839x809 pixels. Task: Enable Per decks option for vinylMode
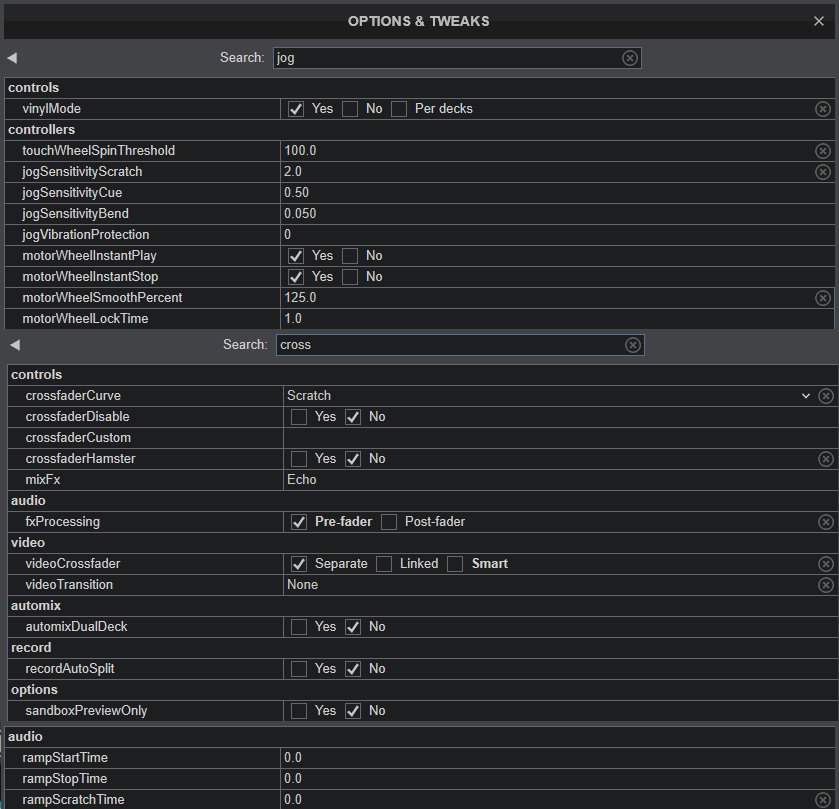pyautogui.click(x=399, y=109)
